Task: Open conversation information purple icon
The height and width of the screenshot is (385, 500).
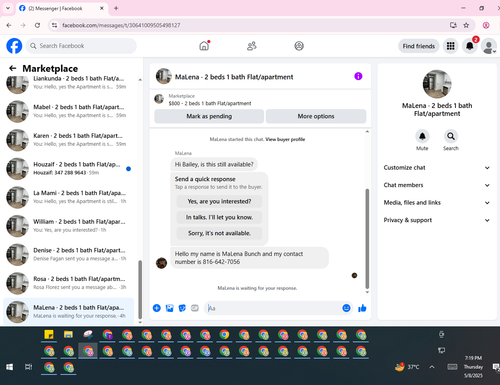Action: [358, 76]
